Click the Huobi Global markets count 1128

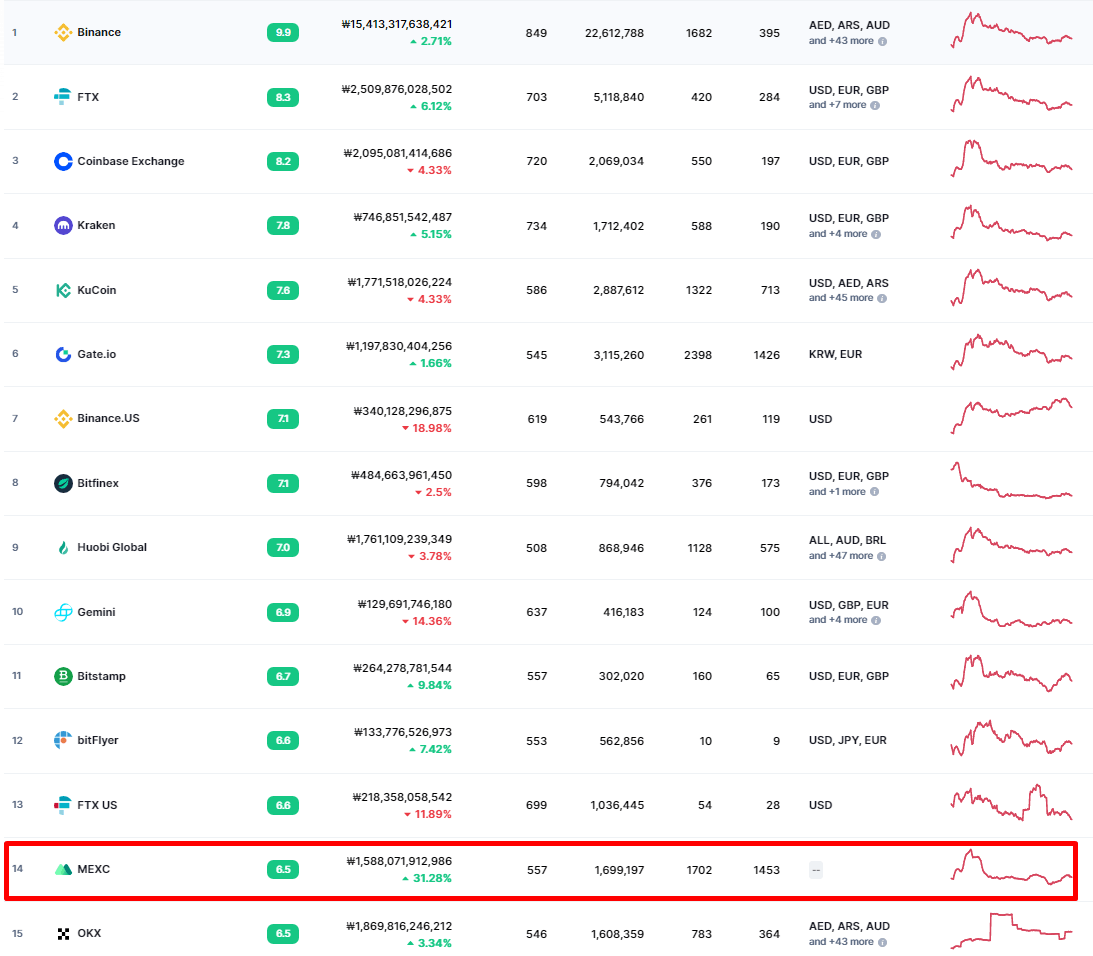point(700,548)
